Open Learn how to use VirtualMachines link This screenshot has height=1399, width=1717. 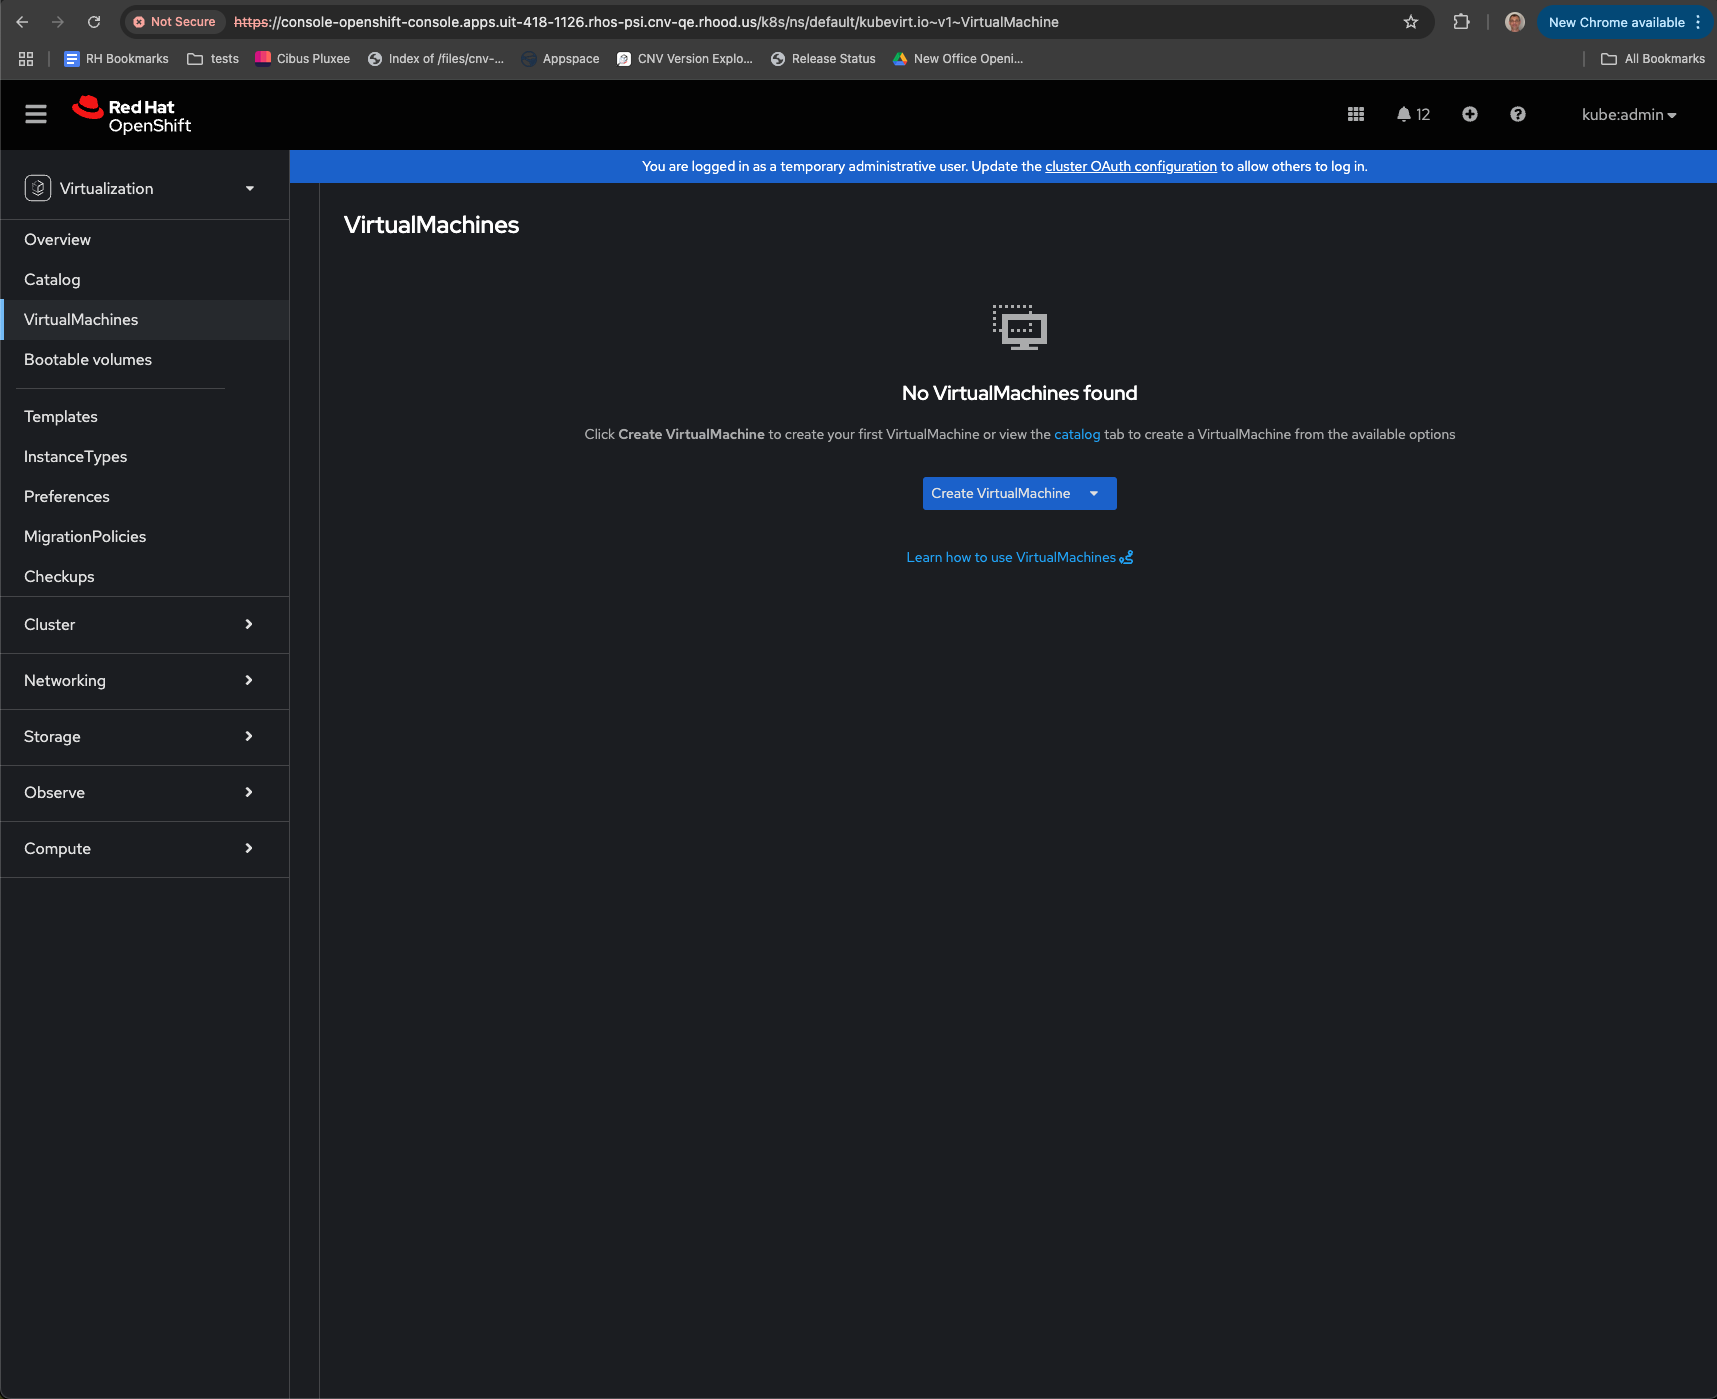(1020, 558)
